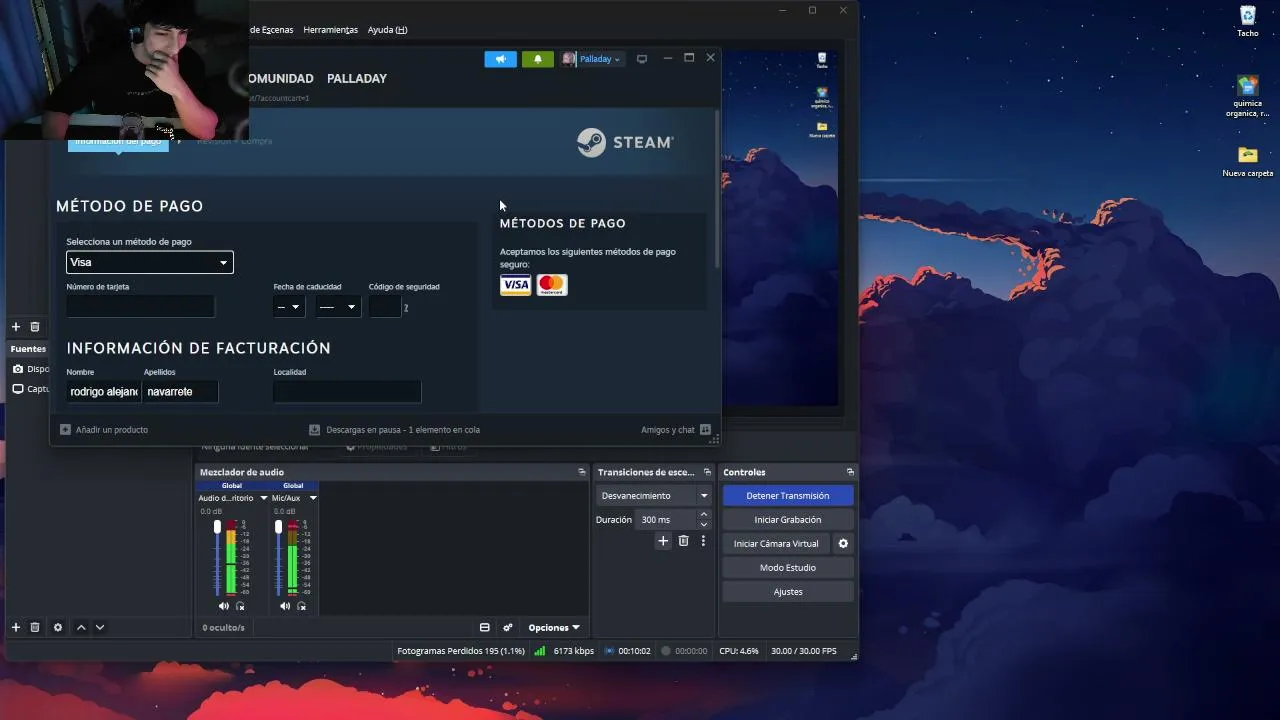Open the Visa payment method dropdown
1280x720 pixels.
click(x=150, y=262)
